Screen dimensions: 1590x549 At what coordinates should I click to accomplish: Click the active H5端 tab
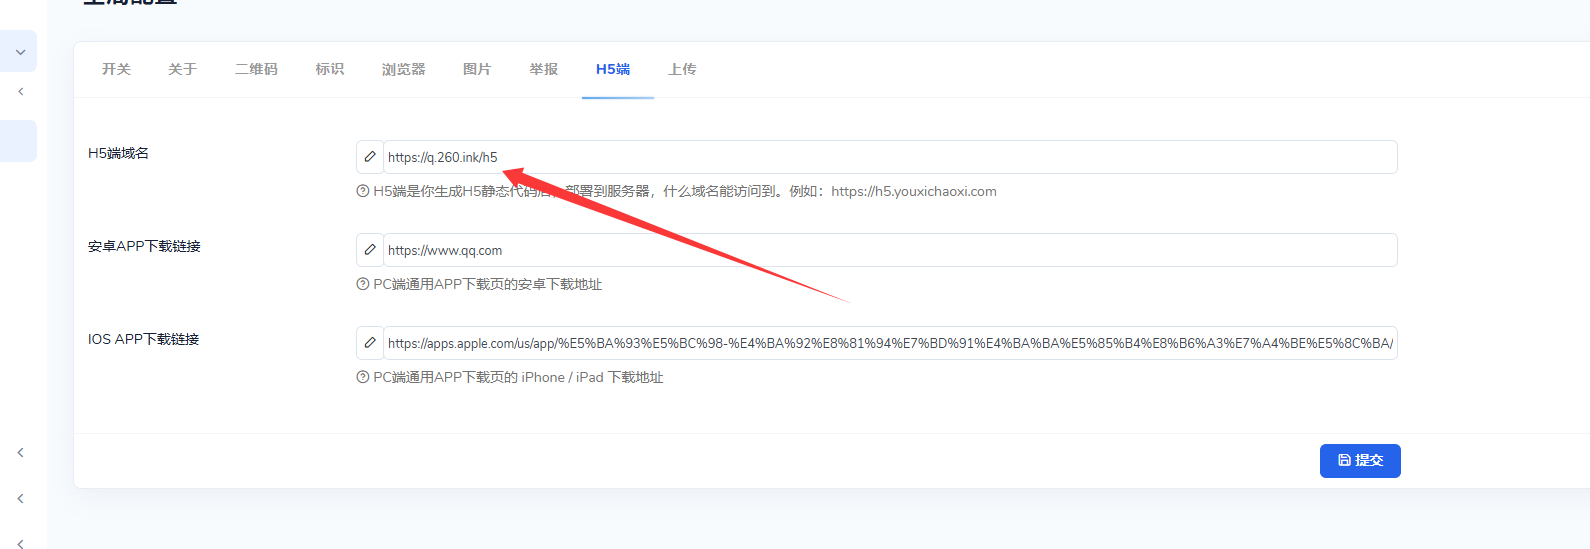[x=613, y=69]
